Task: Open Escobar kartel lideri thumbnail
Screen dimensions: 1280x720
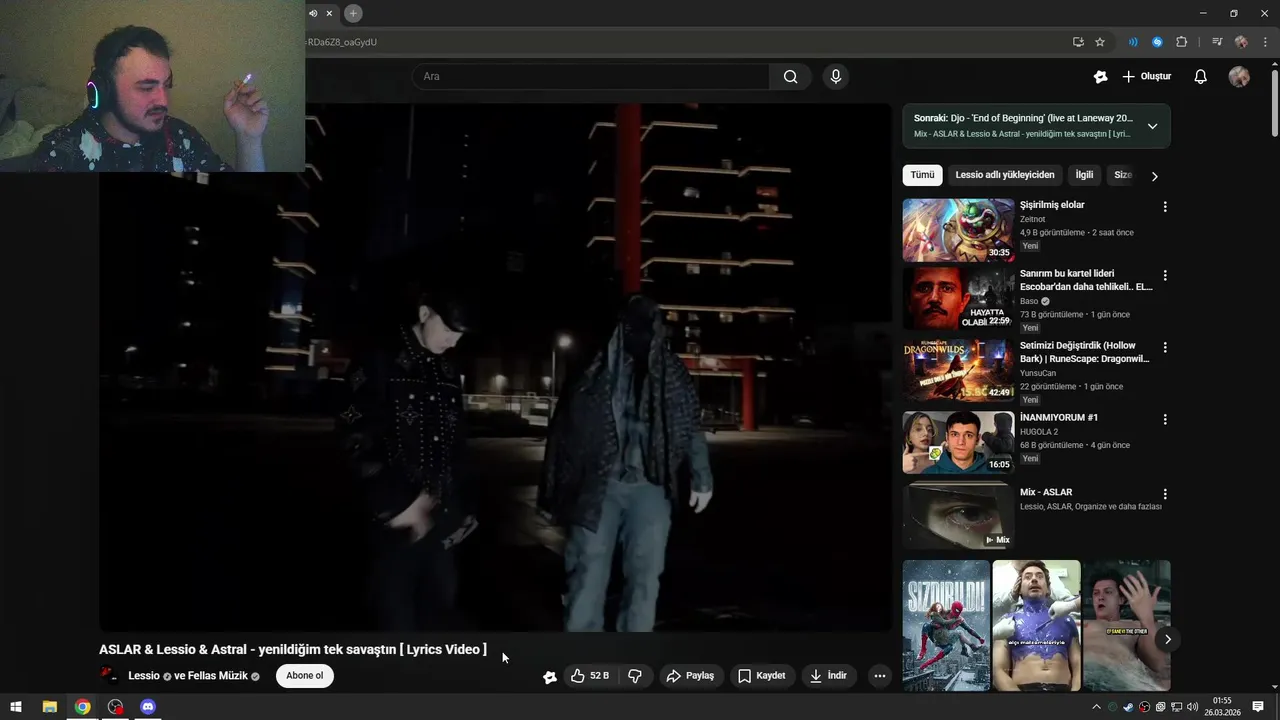Action: [958, 298]
